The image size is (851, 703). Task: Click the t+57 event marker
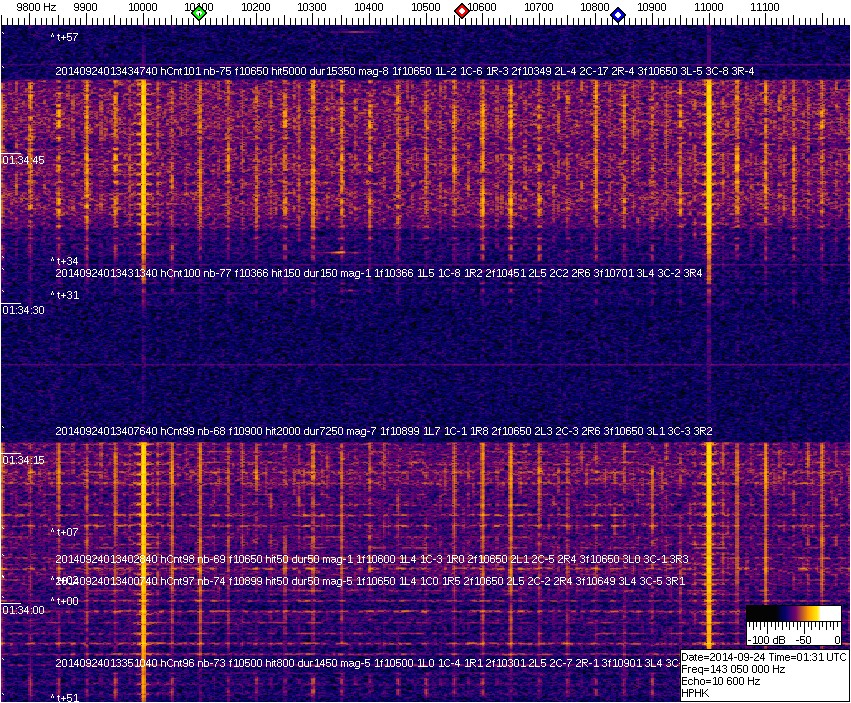coord(66,37)
